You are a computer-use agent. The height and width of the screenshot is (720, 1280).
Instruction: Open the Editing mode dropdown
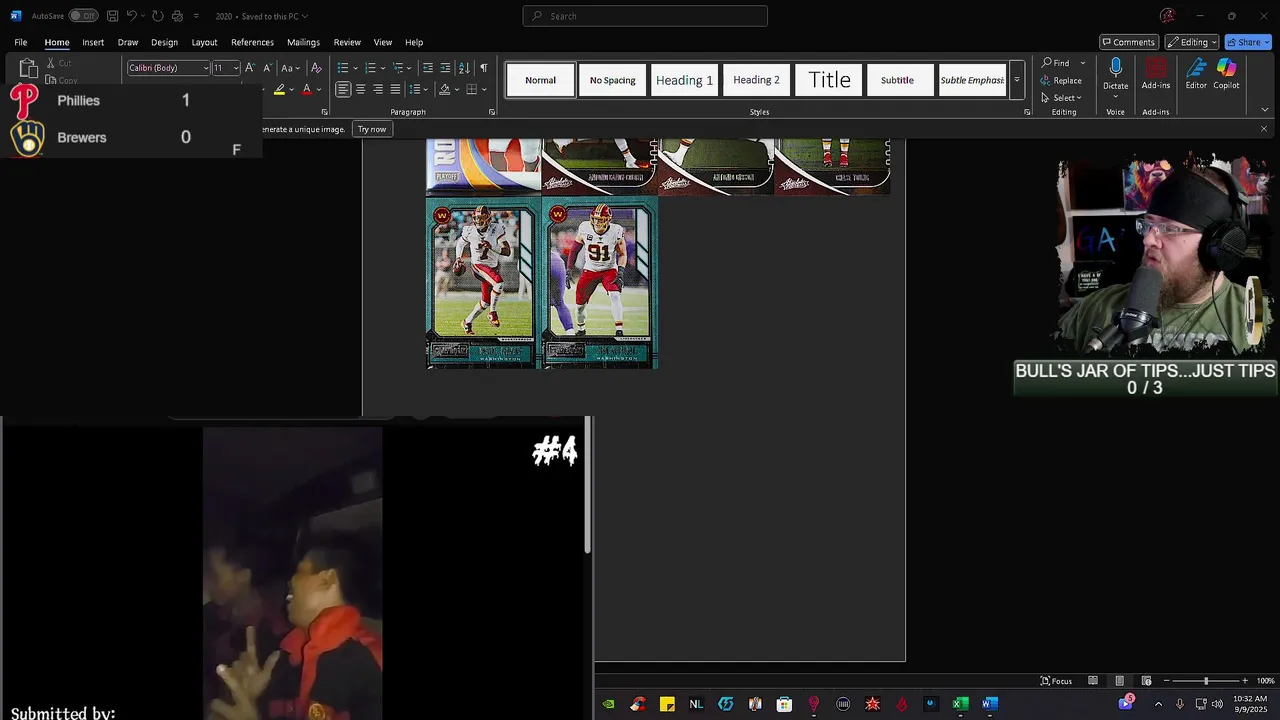tap(1192, 42)
